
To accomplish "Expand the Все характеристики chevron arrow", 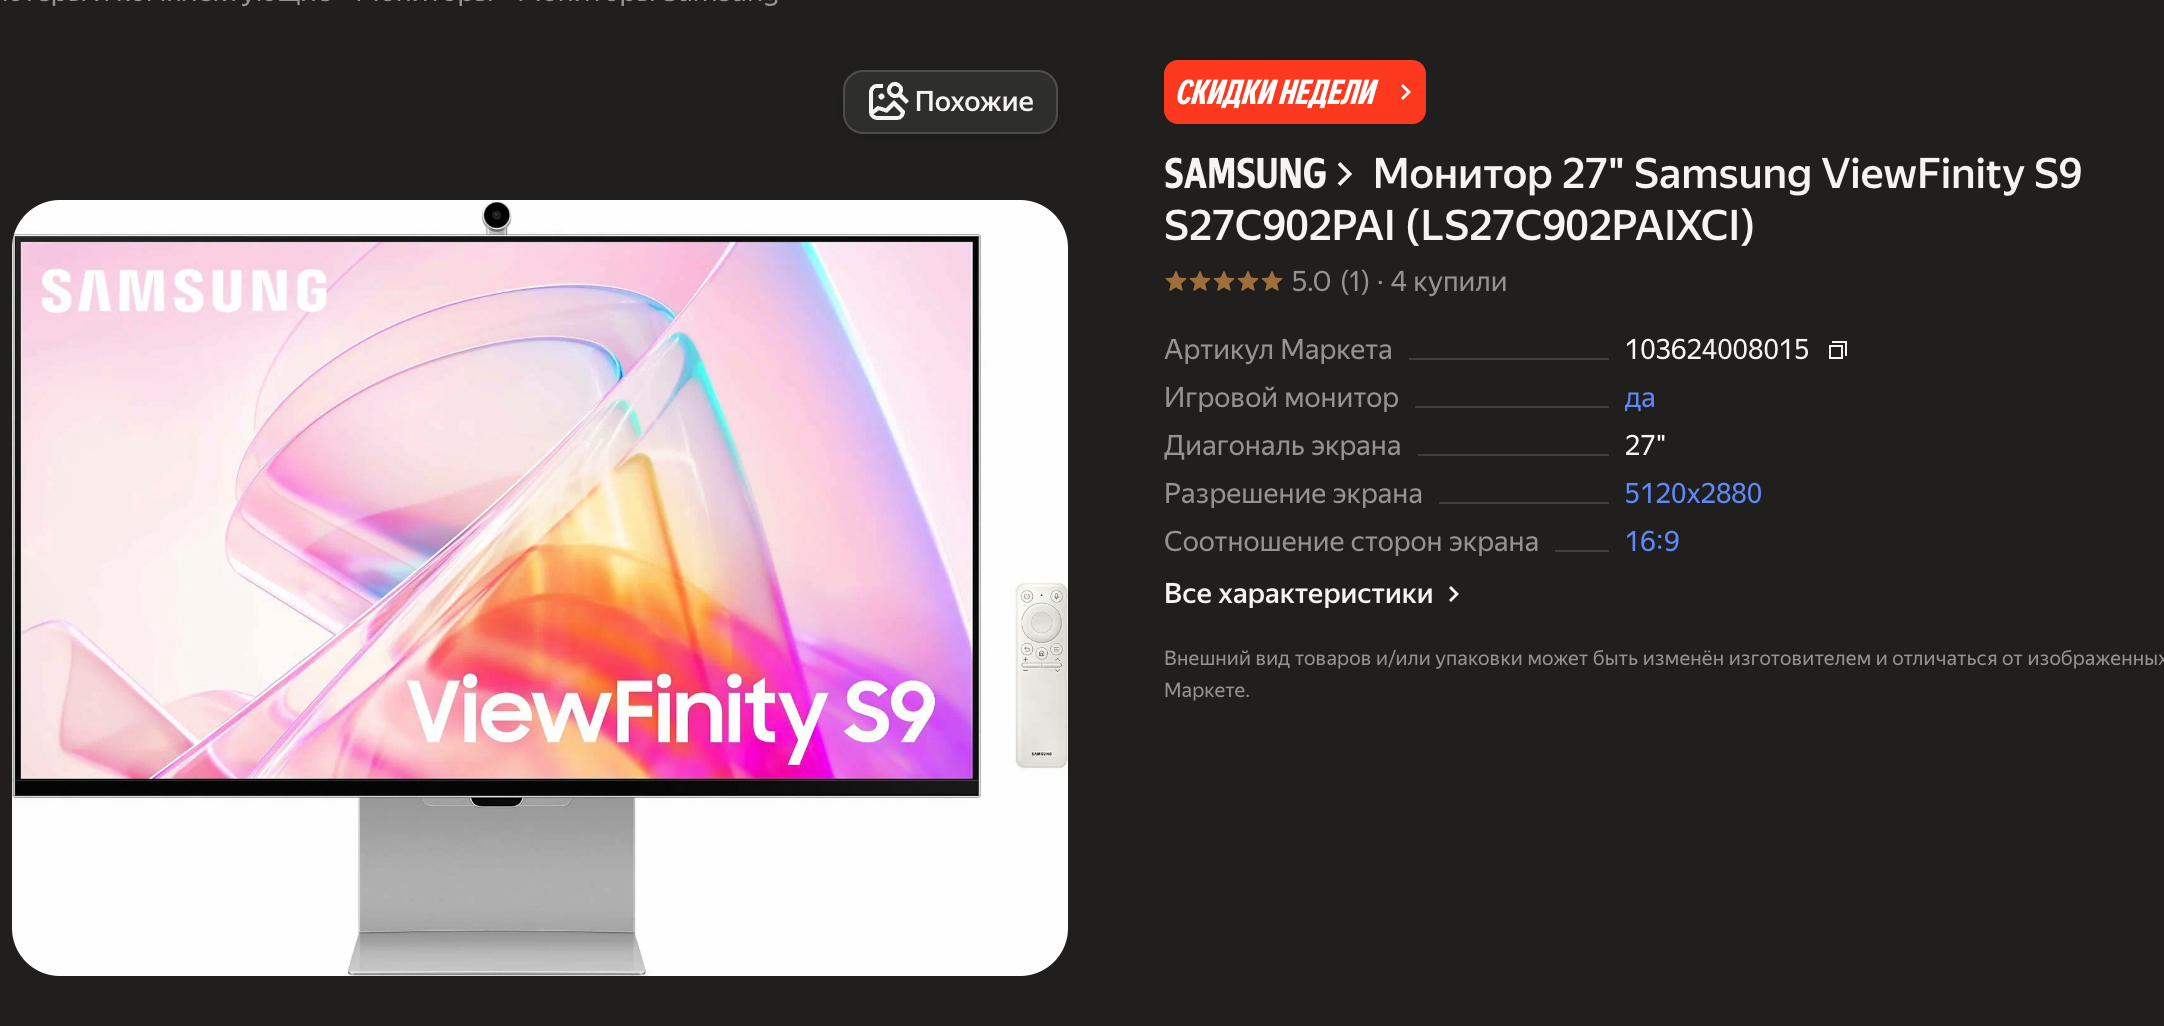I will click(1454, 594).
